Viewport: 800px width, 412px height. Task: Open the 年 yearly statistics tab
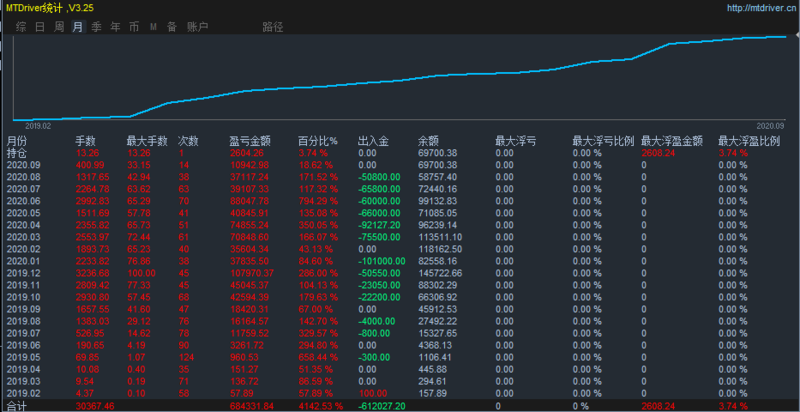point(116,27)
